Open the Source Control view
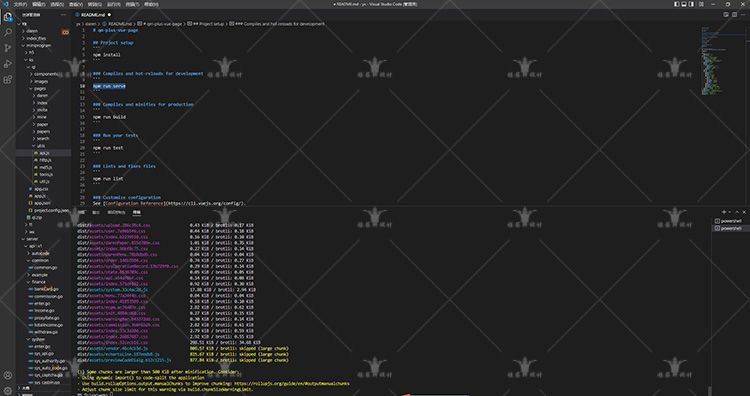750x396 pixels. pos(8,48)
